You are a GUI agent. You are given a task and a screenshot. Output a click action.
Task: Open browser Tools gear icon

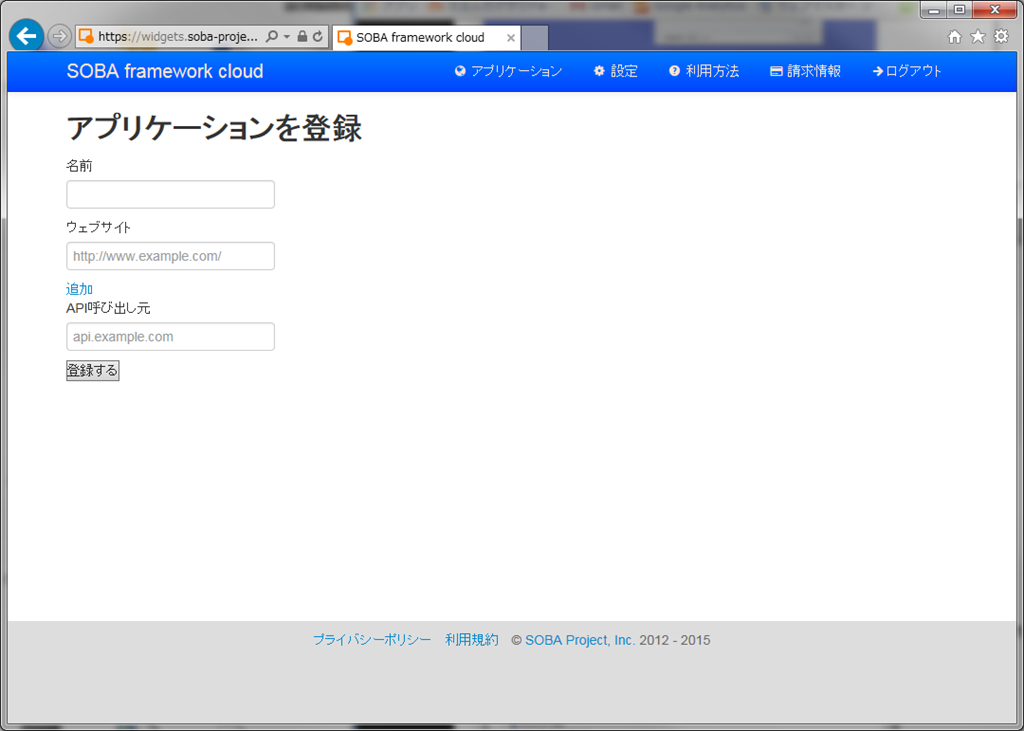(1001, 37)
